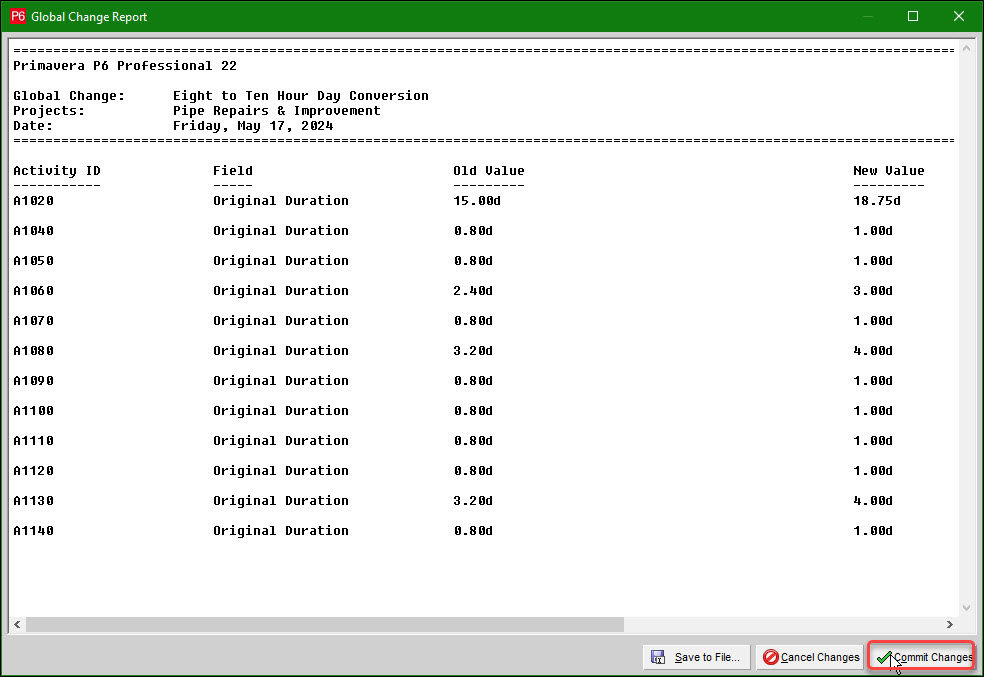The height and width of the screenshot is (677, 984).
Task: Open the Save to File dialog
Action: (696, 657)
